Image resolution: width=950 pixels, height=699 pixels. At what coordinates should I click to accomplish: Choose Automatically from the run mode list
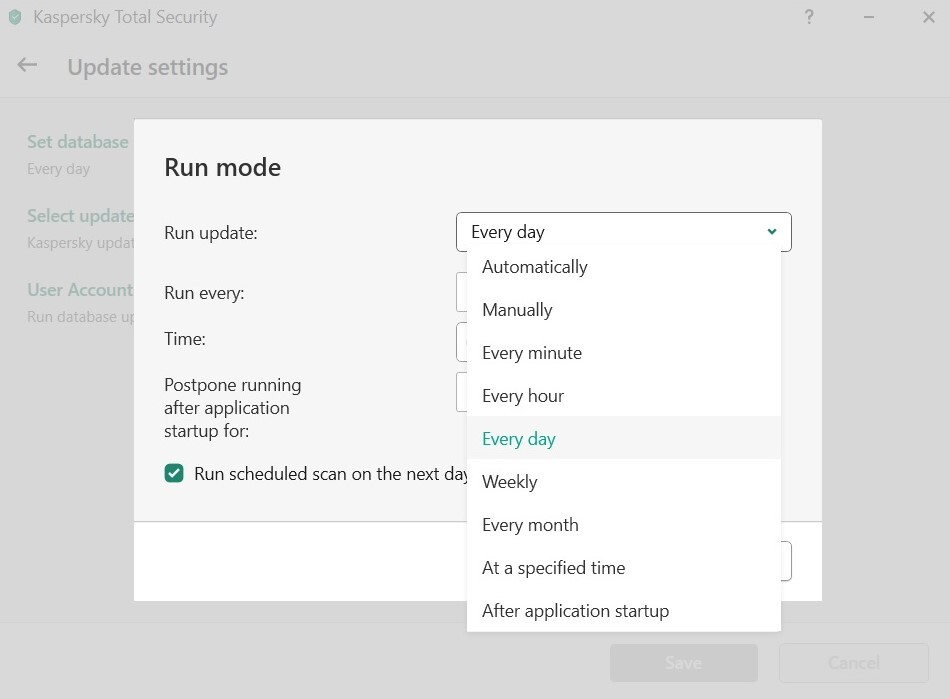(x=623, y=267)
